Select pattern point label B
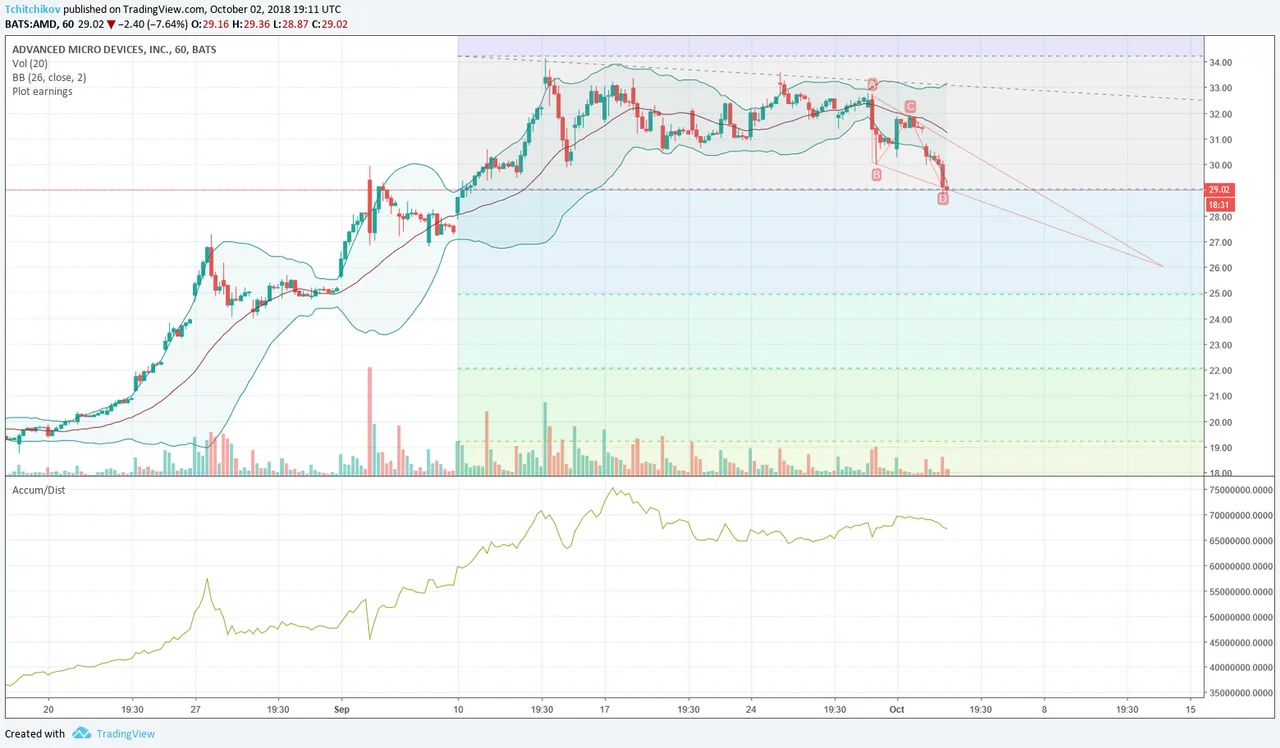Viewport: 1280px width, 748px height. click(x=877, y=175)
